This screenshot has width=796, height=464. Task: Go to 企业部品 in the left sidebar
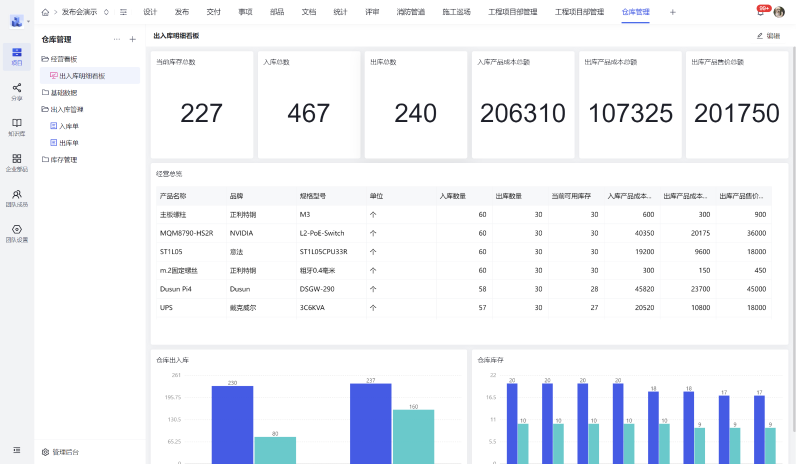coord(17,162)
